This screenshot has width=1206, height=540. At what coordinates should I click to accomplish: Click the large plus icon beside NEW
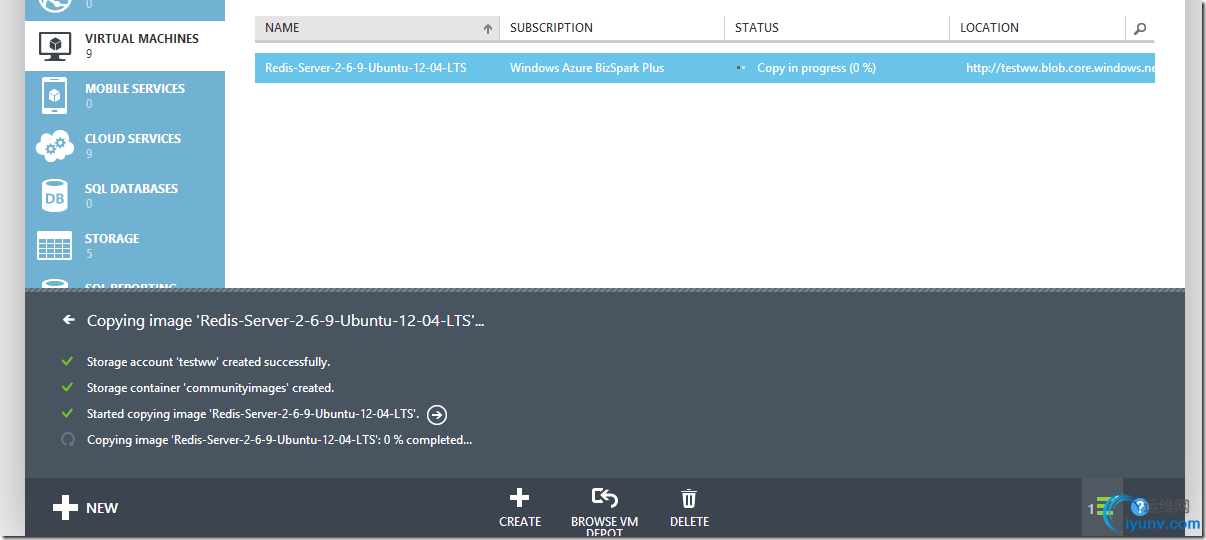(65, 508)
